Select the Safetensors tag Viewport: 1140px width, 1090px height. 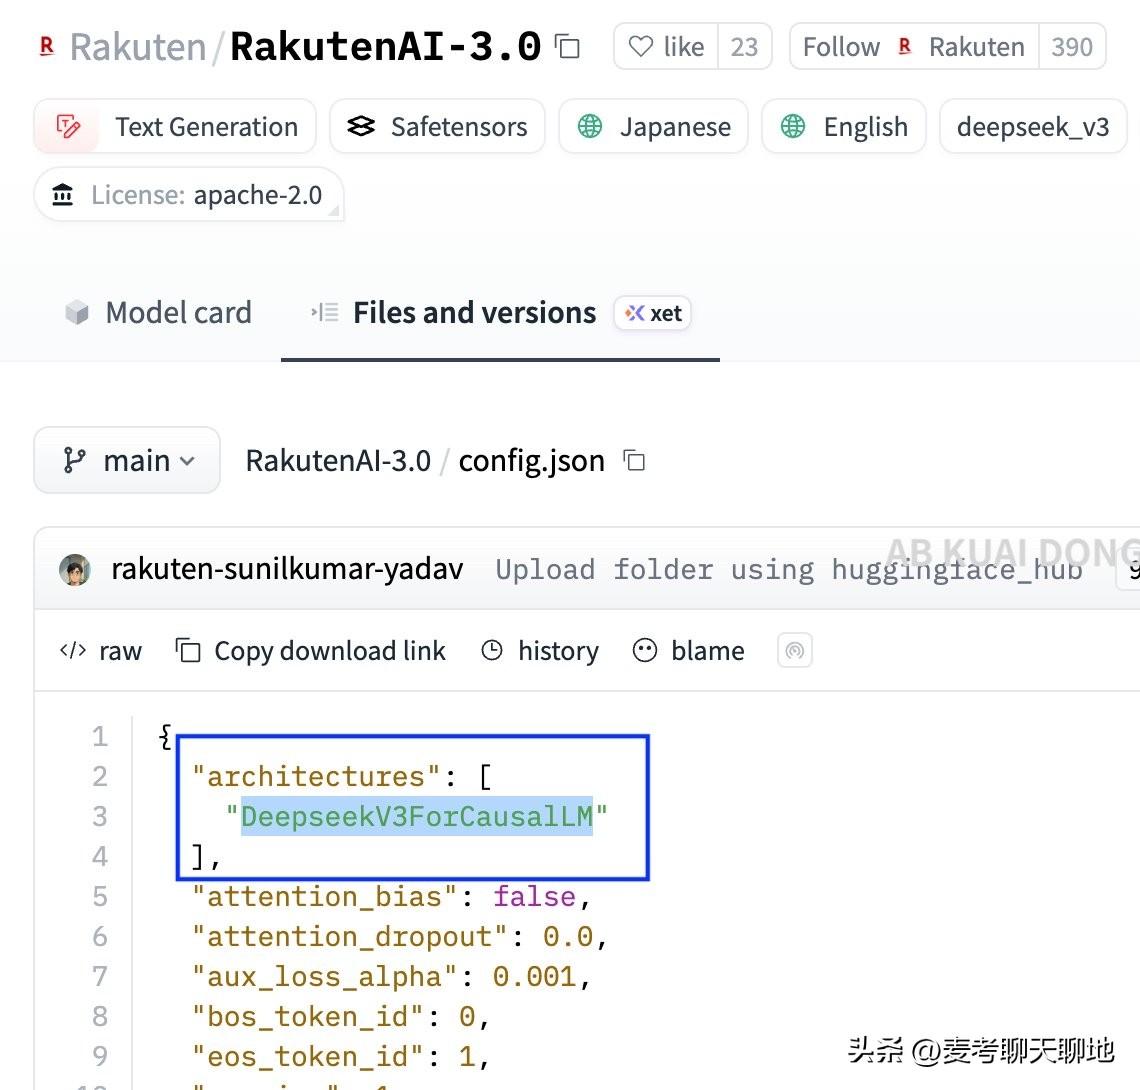pyautogui.click(x=437, y=127)
